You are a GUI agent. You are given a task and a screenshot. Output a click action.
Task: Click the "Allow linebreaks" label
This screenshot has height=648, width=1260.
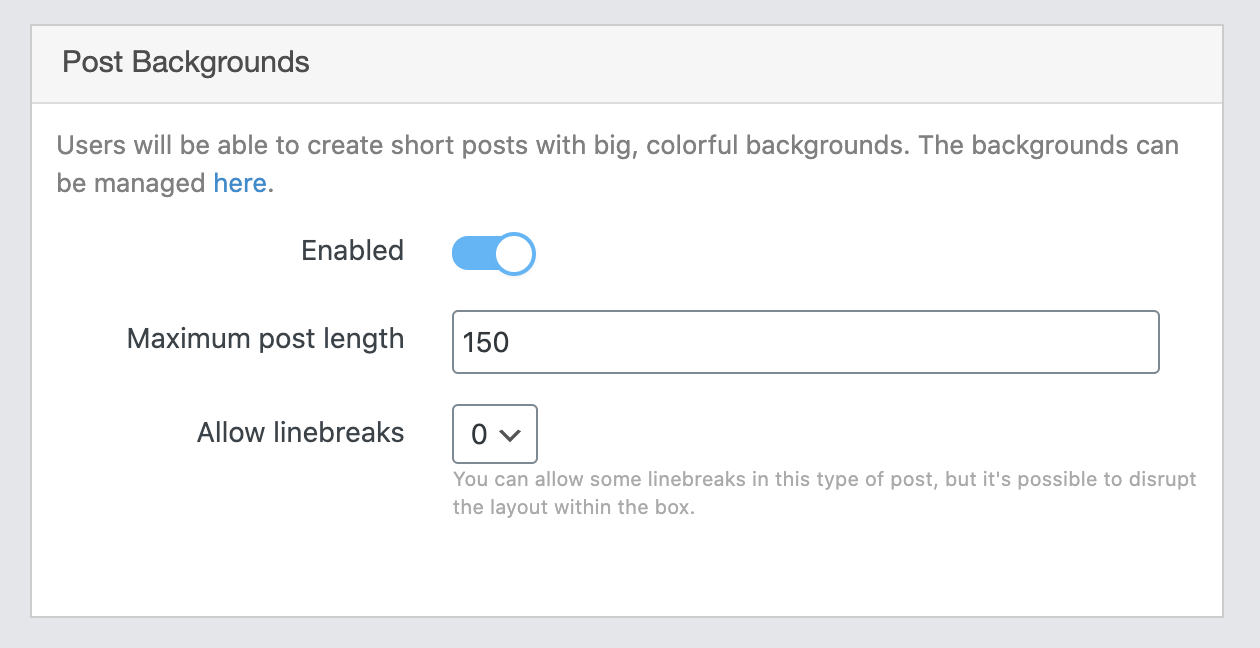pyautogui.click(x=300, y=432)
